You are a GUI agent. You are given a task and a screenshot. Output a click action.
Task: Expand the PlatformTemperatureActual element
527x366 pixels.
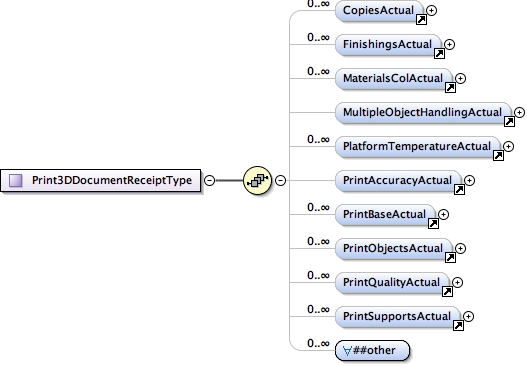click(x=508, y=147)
